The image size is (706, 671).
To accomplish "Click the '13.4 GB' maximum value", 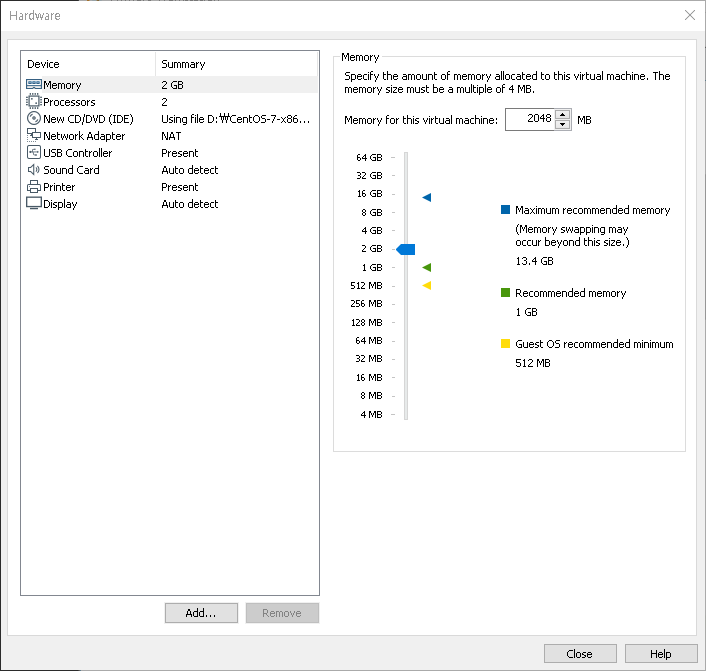I will pyautogui.click(x=534, y=261).
